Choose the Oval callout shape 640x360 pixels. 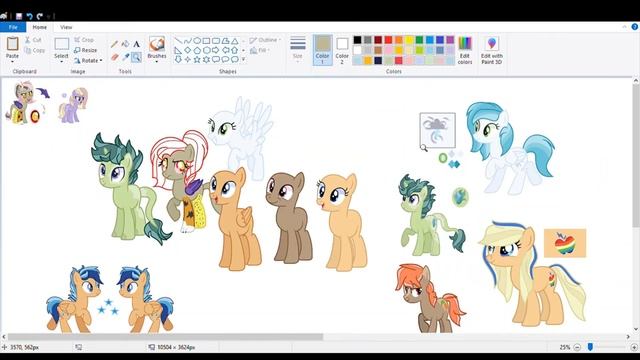225,60
